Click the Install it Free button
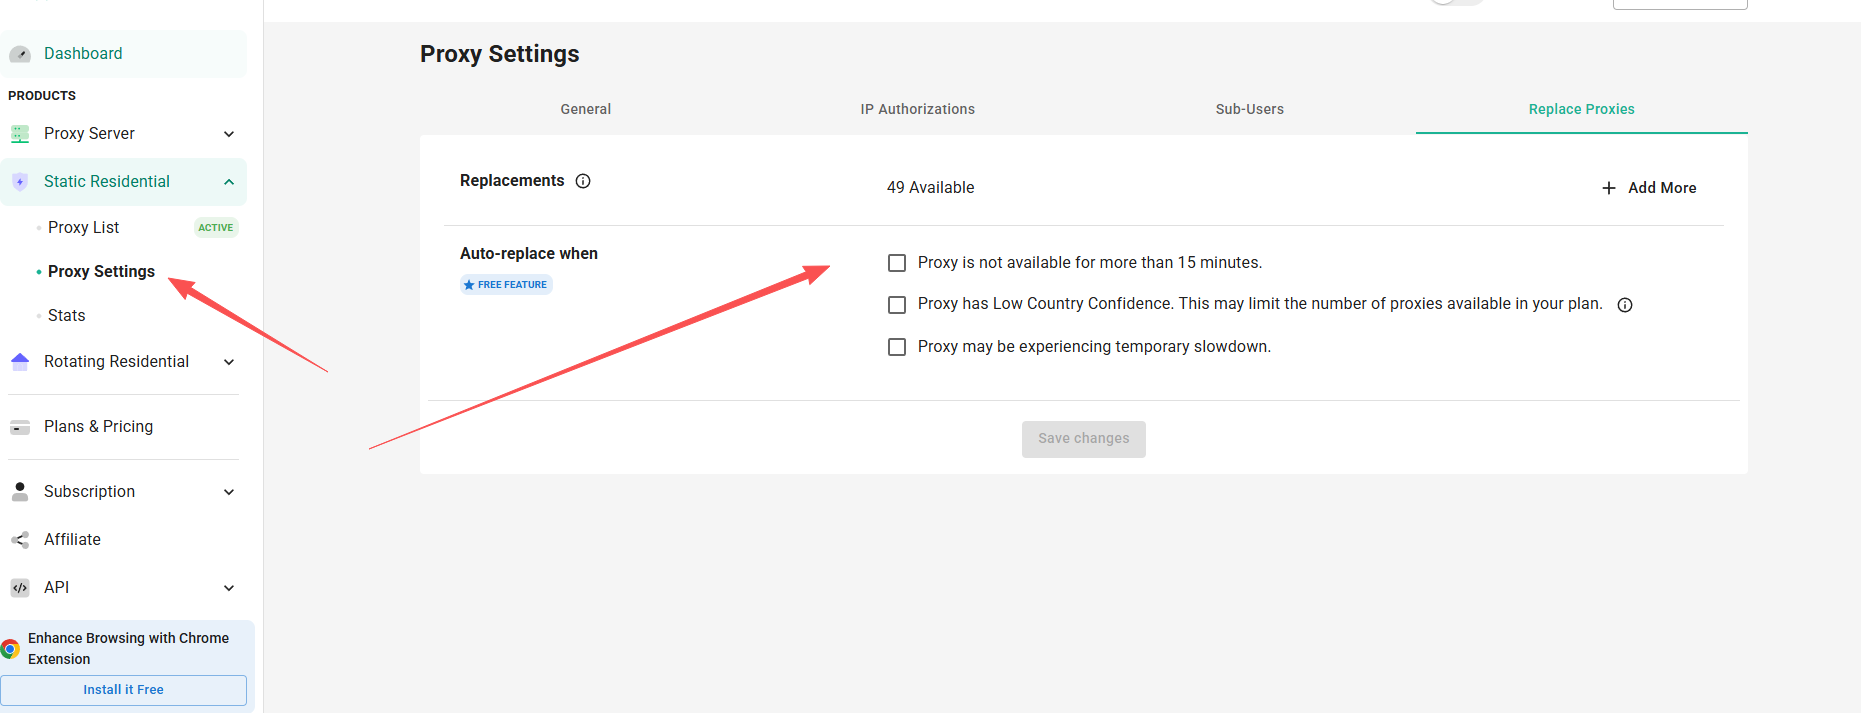The width and height of the screenshot is (1861, 713). click(124, 690)
